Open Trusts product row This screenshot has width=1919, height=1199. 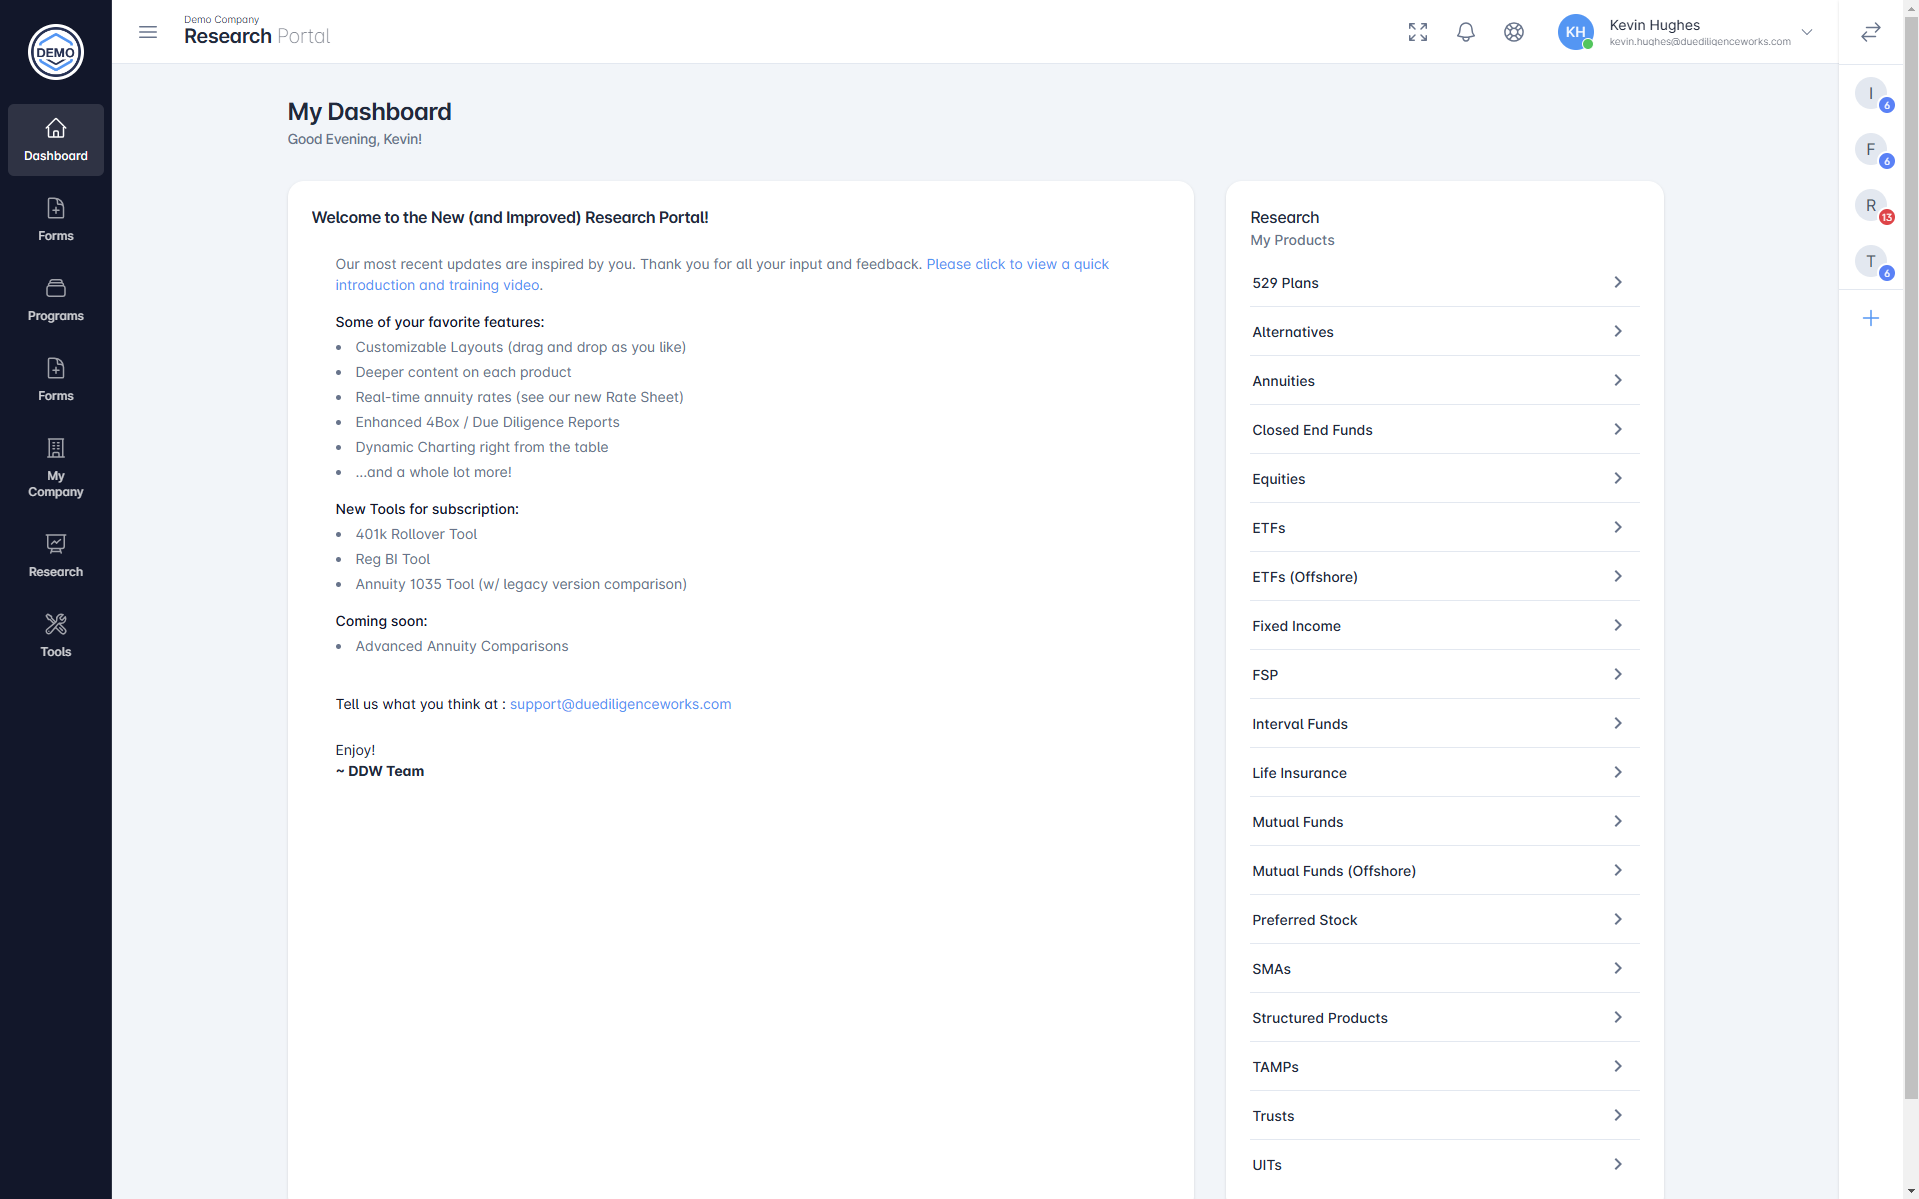[x=1445, y=1116]
